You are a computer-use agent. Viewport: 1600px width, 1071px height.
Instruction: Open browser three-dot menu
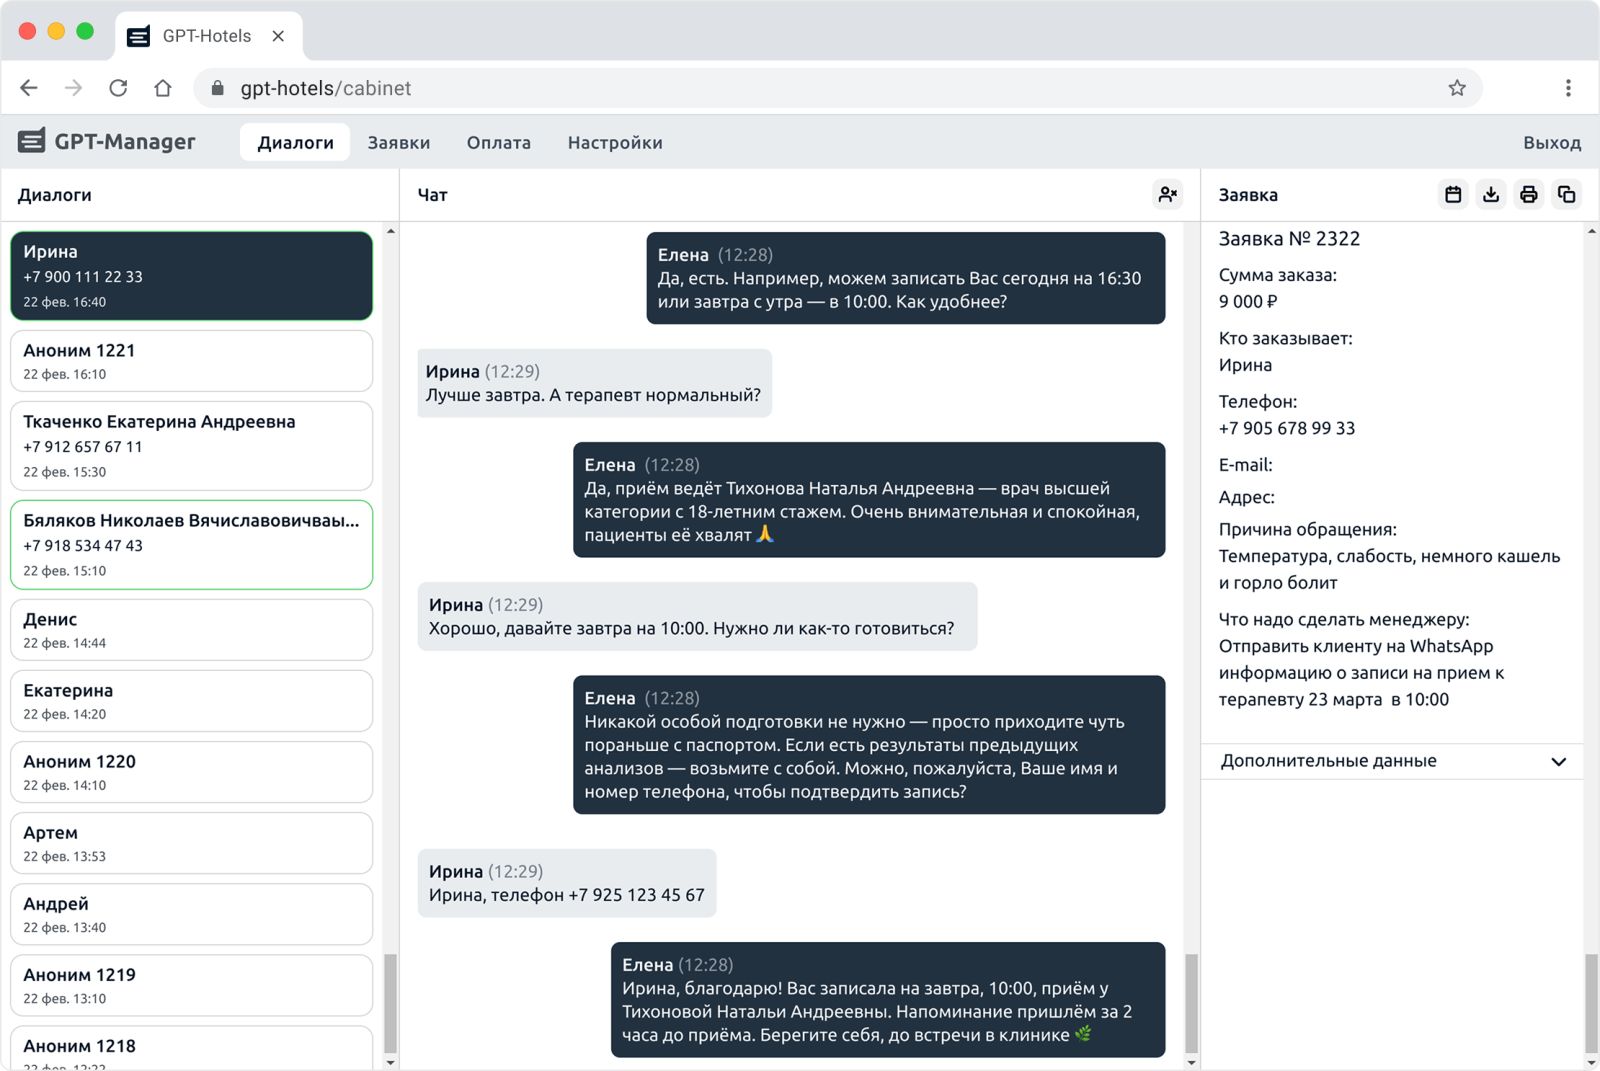[1568, 88]
